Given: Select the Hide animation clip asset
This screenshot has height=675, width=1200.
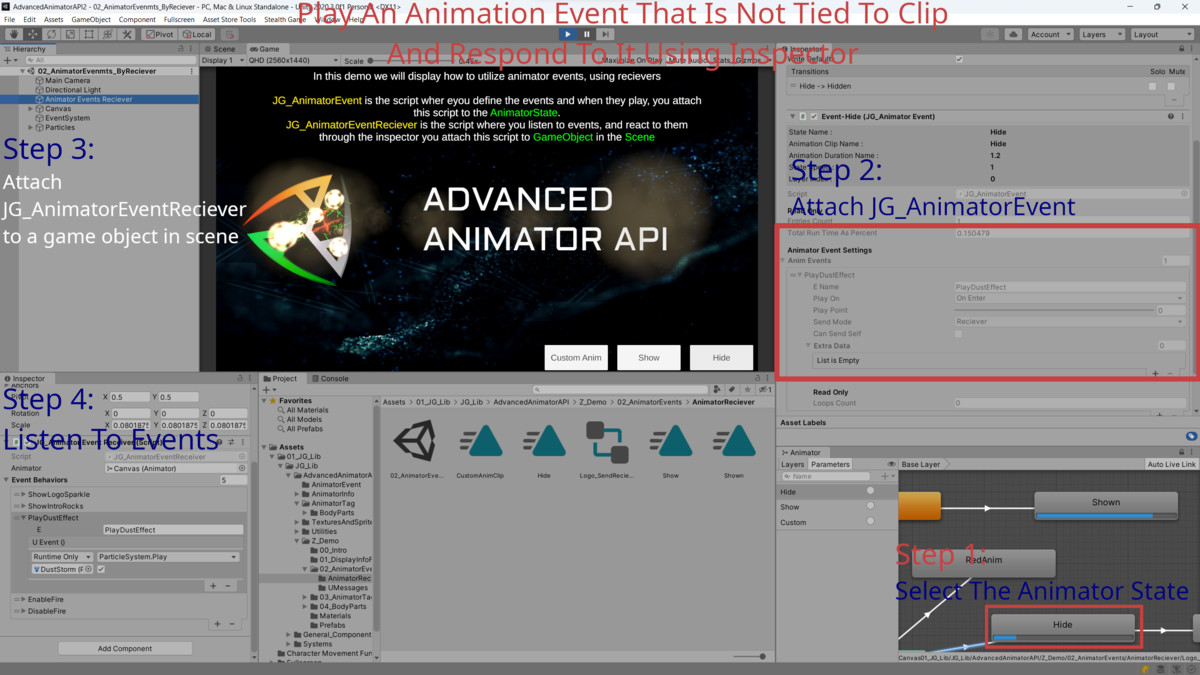Looking at the screenshot, I should (x=544, y=450).
